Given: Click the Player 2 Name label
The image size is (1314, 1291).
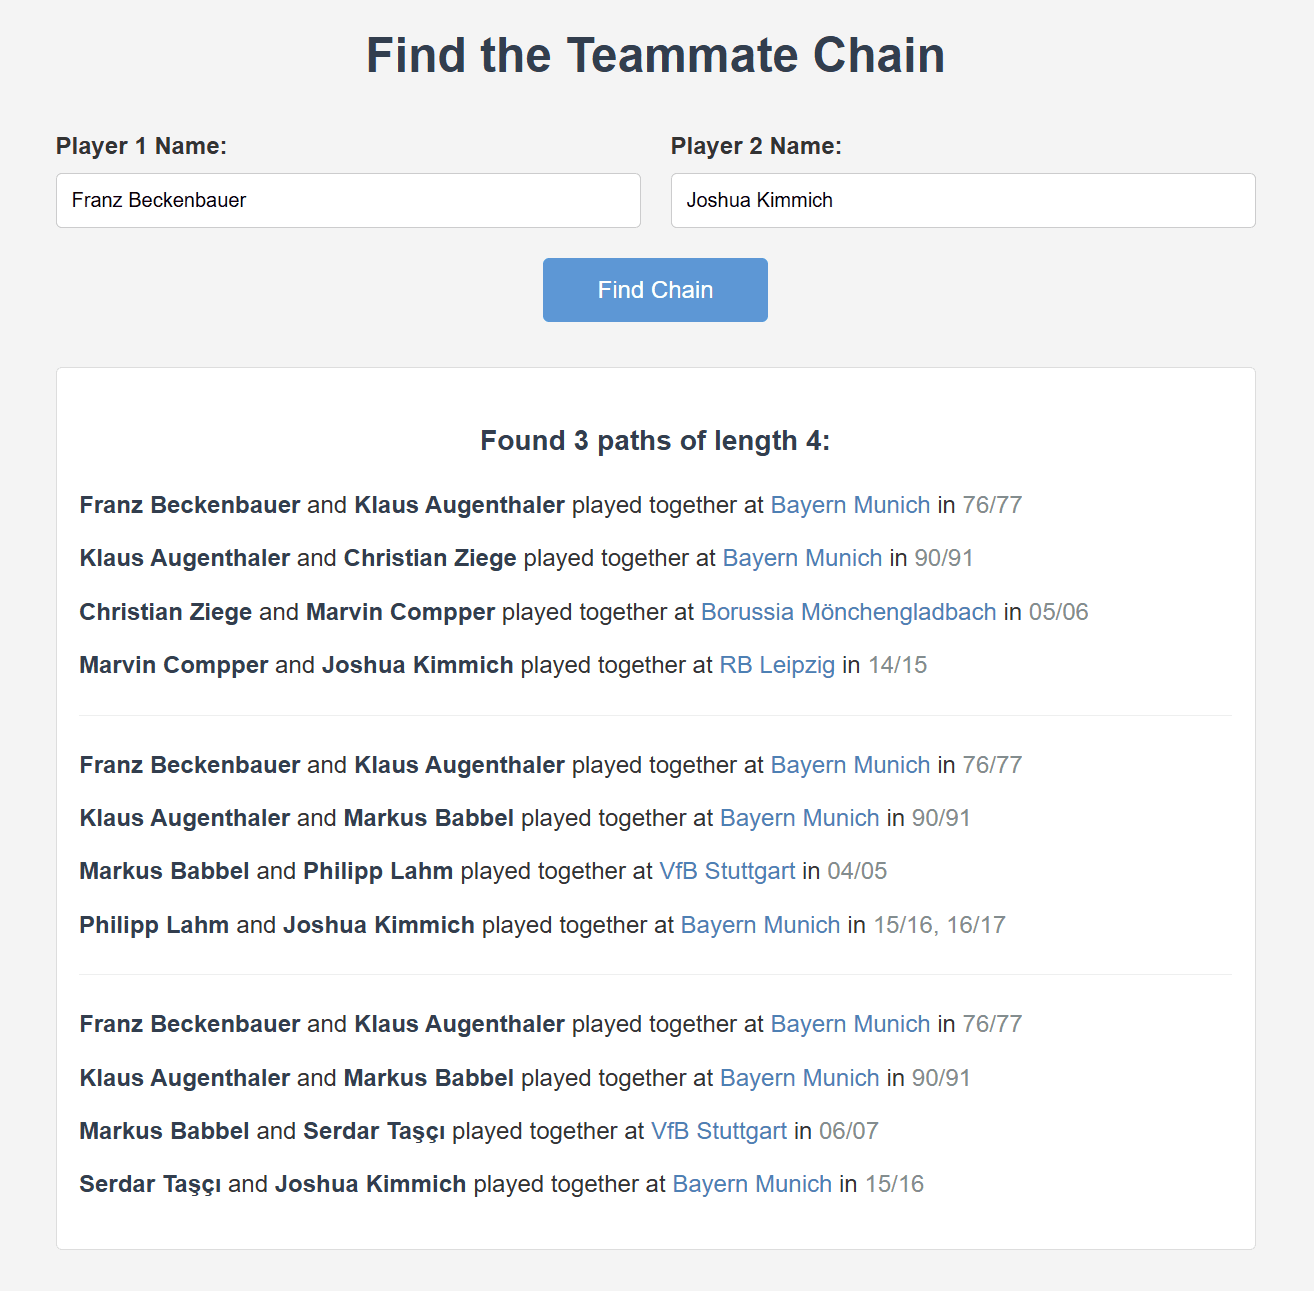Looking at the screenshot, I should pos(757,146).
